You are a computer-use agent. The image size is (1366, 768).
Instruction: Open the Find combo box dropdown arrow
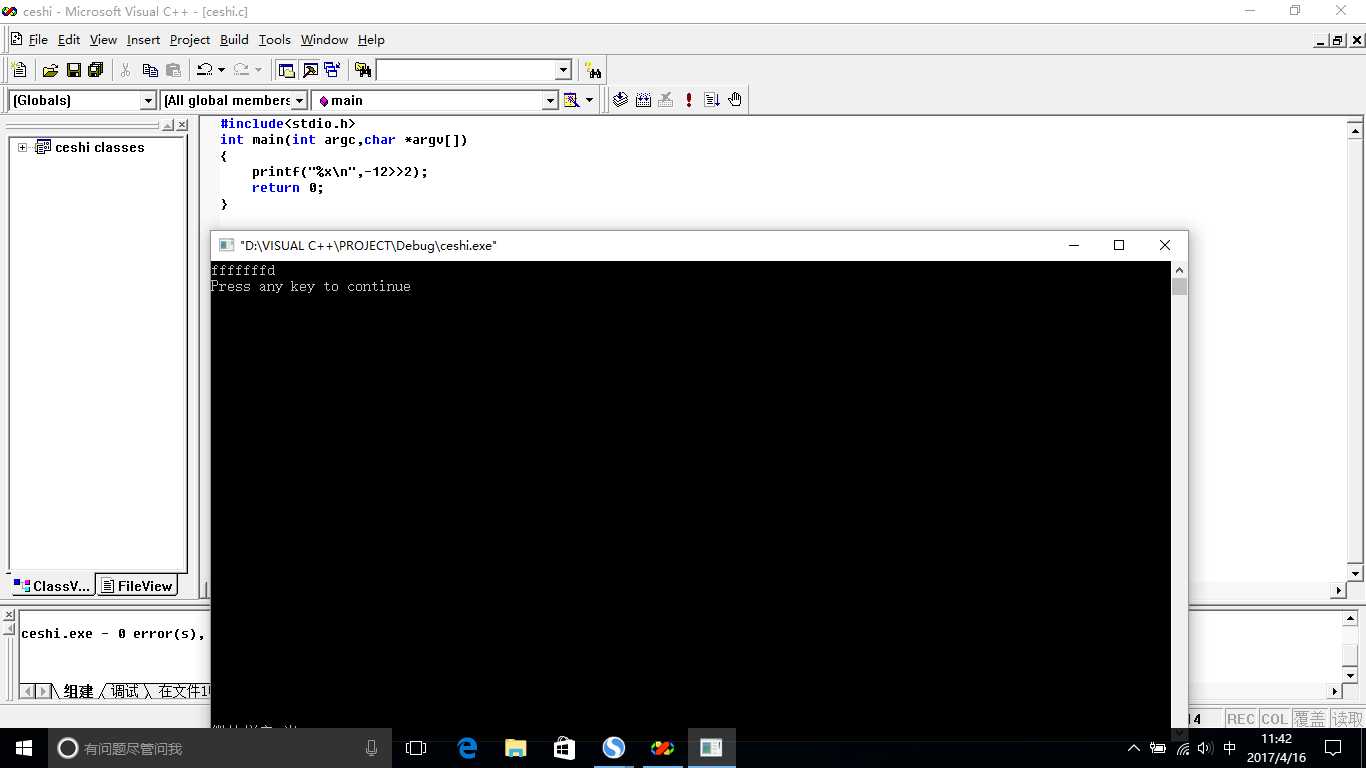pos(563,70)
